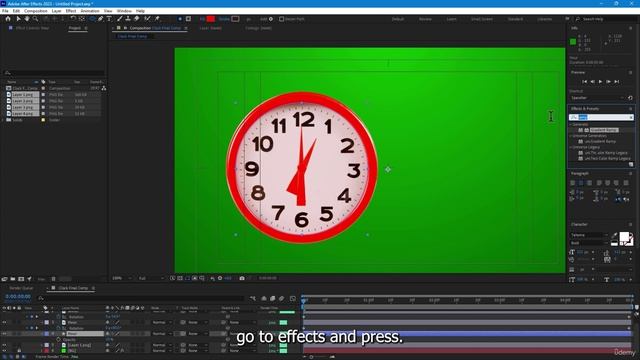The width and height of the screenshot is (640, 360).
Task: Select the Rotation tool
Action: [73, 19]
